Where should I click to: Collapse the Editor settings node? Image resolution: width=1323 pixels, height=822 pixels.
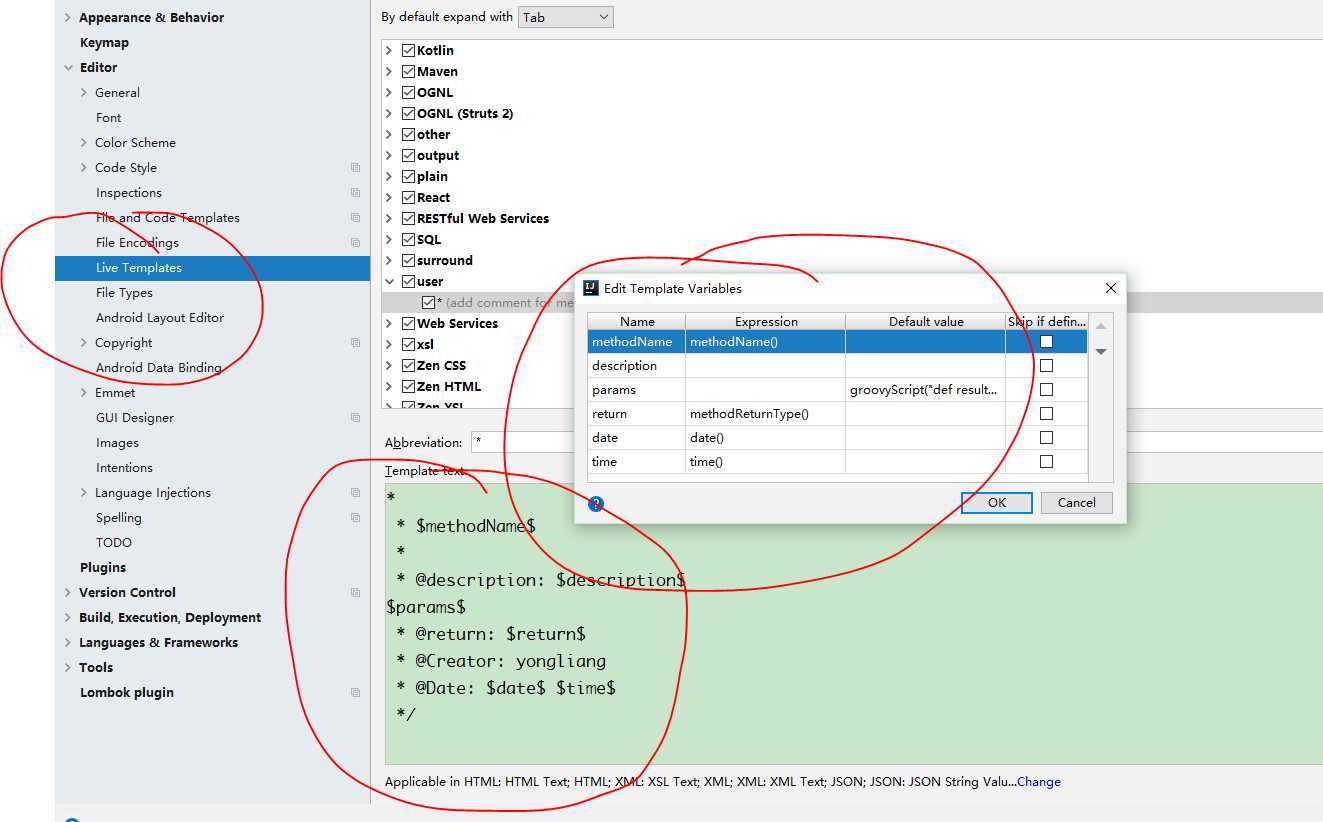68,67
